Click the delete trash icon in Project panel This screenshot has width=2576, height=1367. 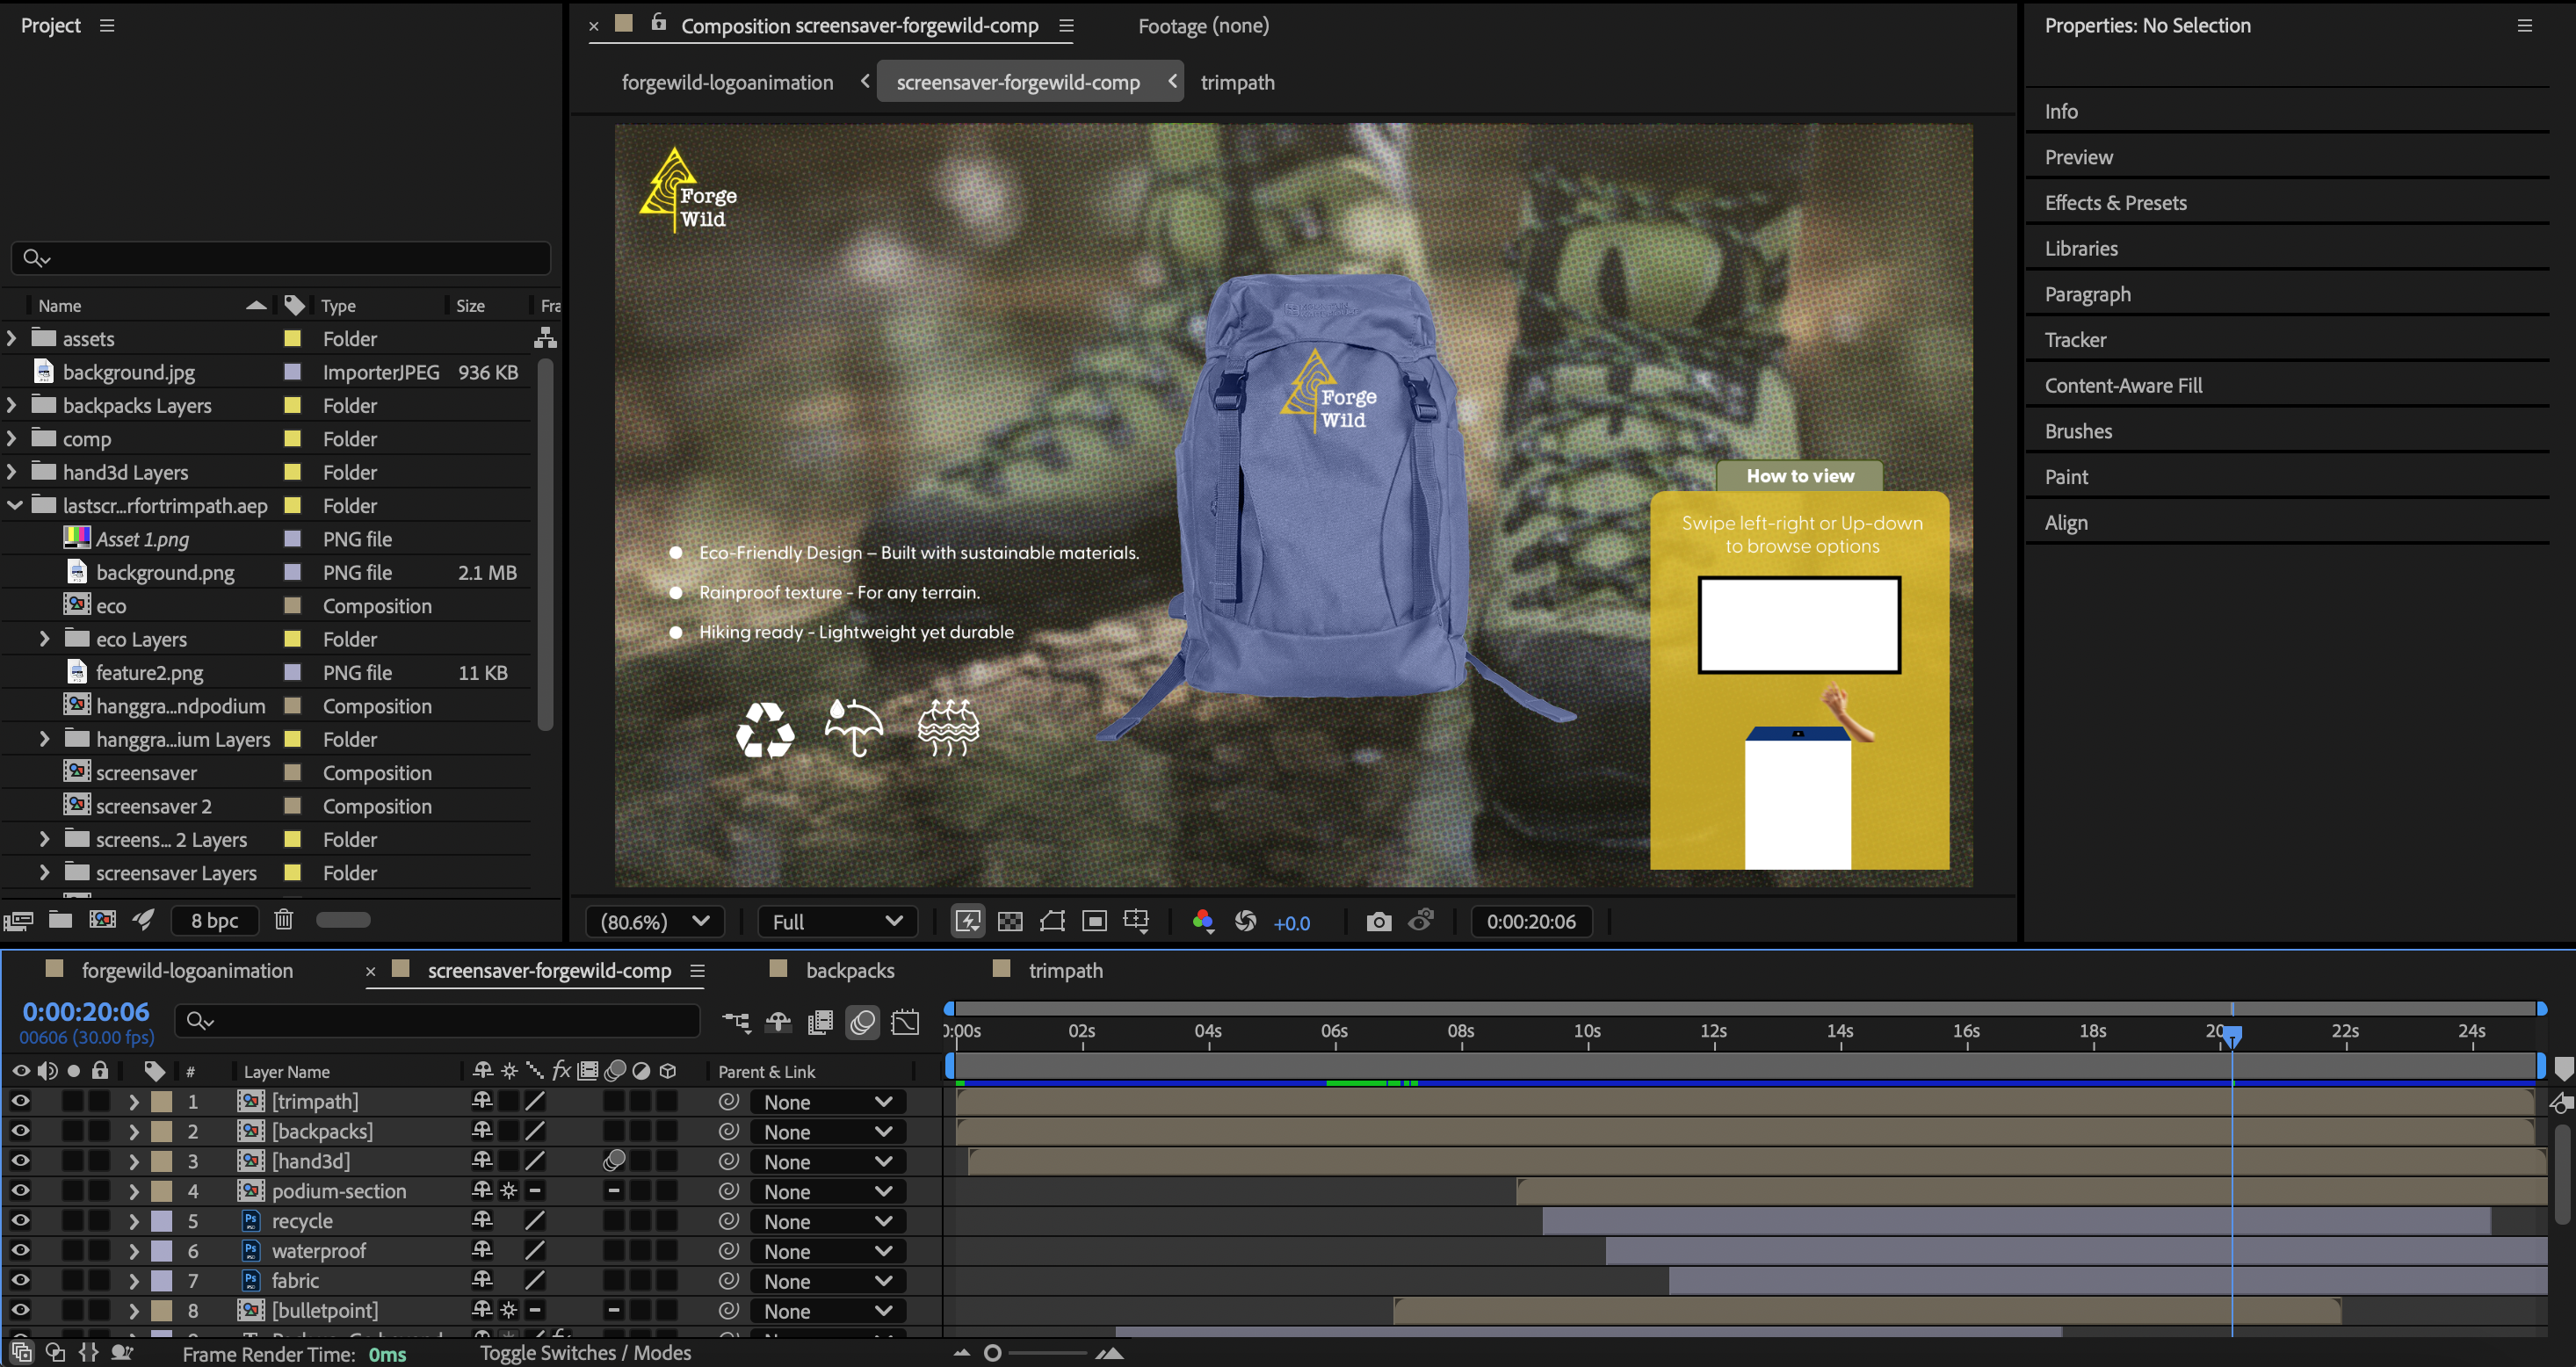click(x=284, y=920)
